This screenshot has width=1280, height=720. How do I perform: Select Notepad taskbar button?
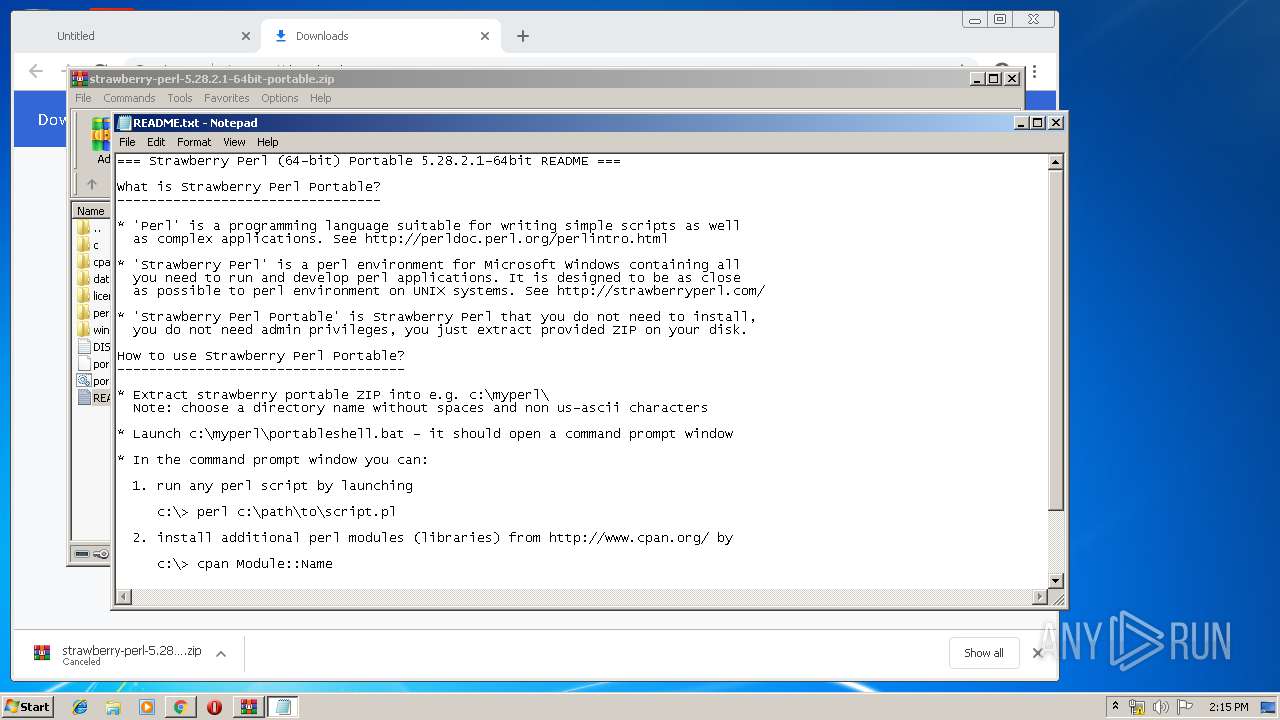(x=283, y=707)
